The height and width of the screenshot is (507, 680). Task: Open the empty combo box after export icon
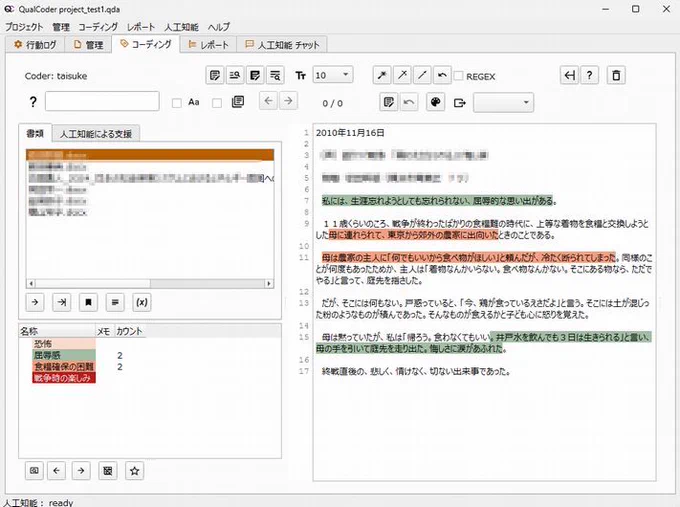503,102
